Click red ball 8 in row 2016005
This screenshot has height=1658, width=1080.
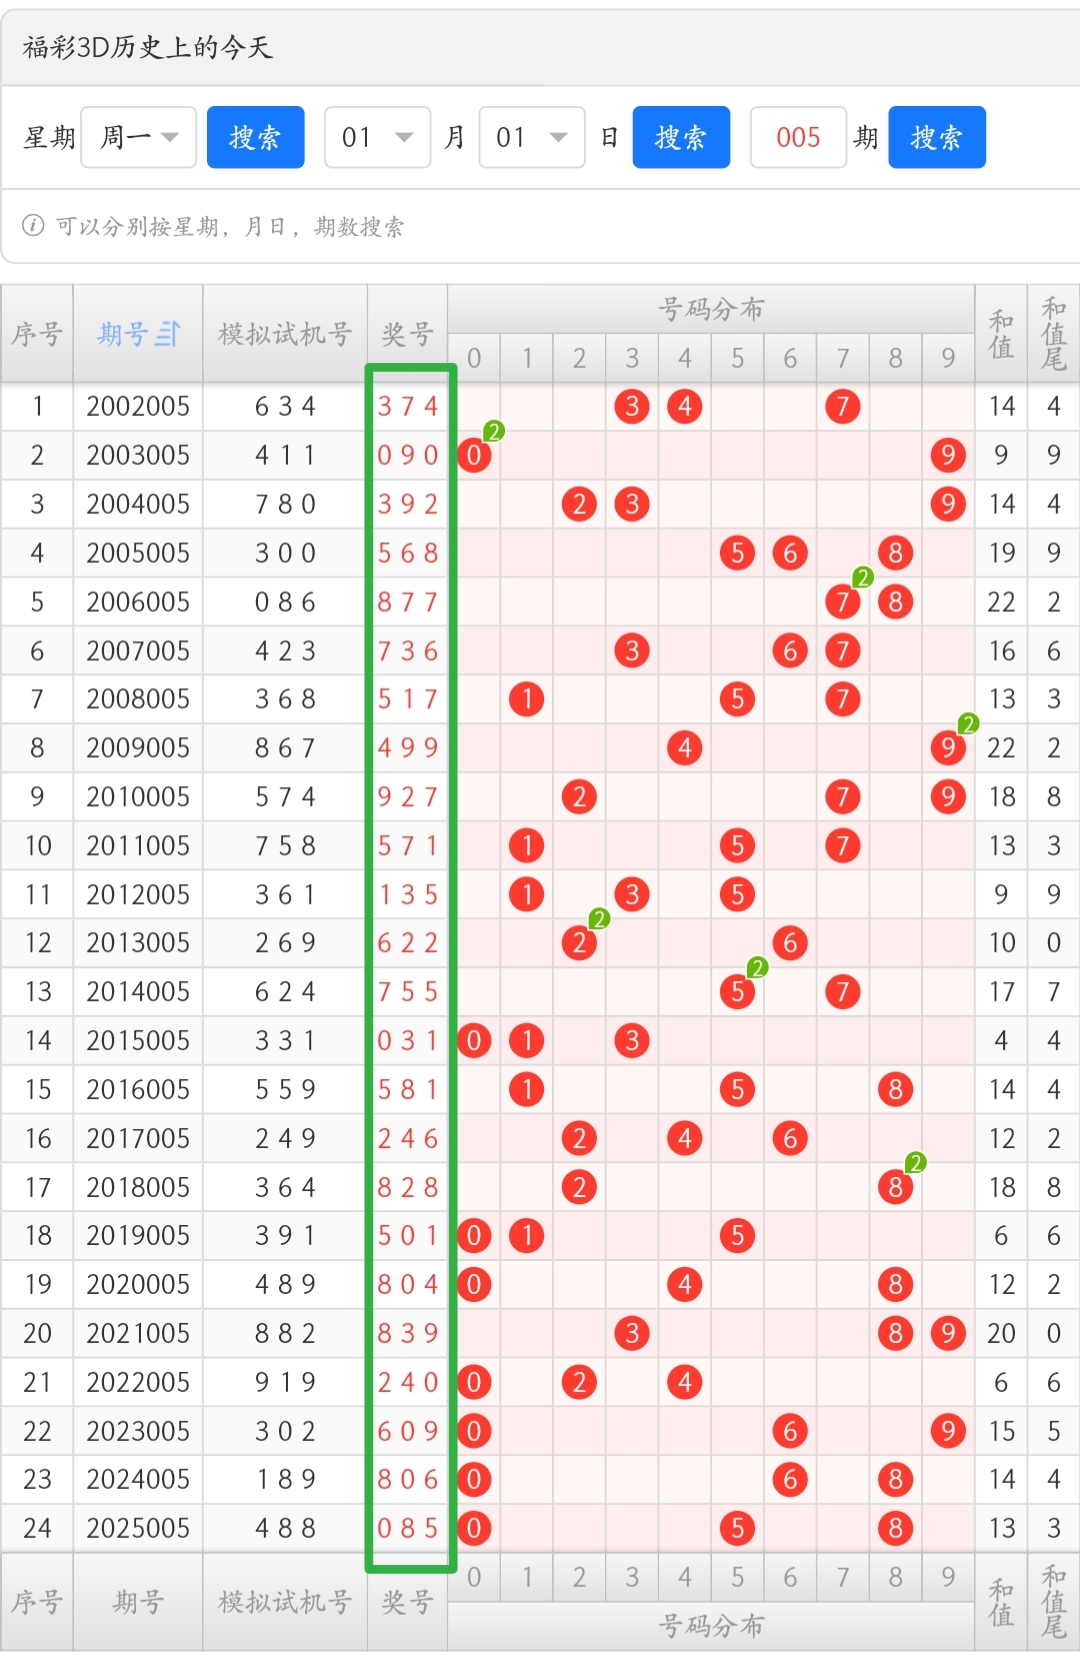click(x=896, y=1089)
